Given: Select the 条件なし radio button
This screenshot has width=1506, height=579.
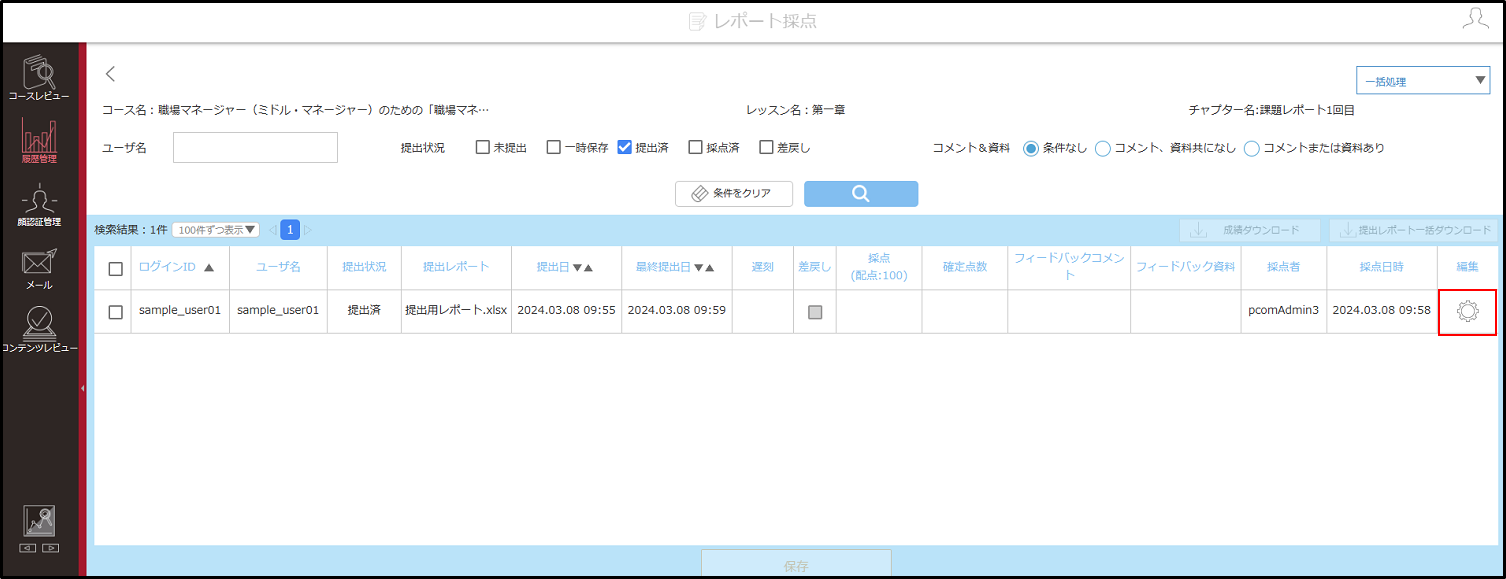Looking at the screenshot, I should point(1031,148).
